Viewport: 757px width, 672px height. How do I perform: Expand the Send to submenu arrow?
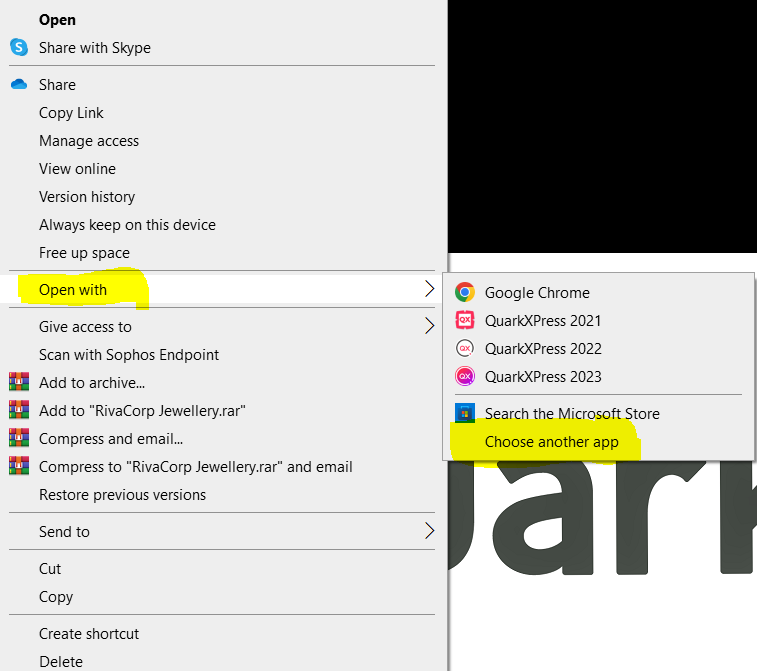pos(429,531)
